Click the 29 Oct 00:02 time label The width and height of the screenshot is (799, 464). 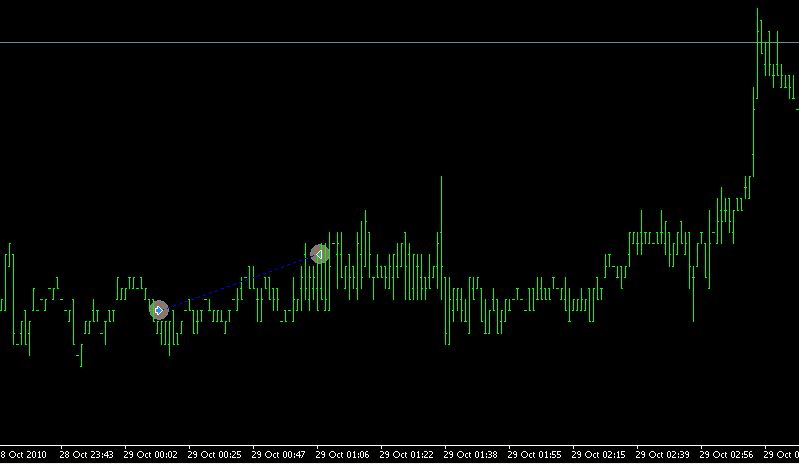[x=150, y=454]
